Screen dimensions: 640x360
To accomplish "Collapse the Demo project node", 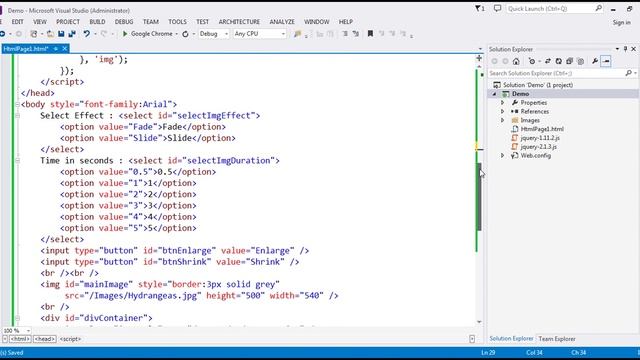I will (x=494, y=94).
